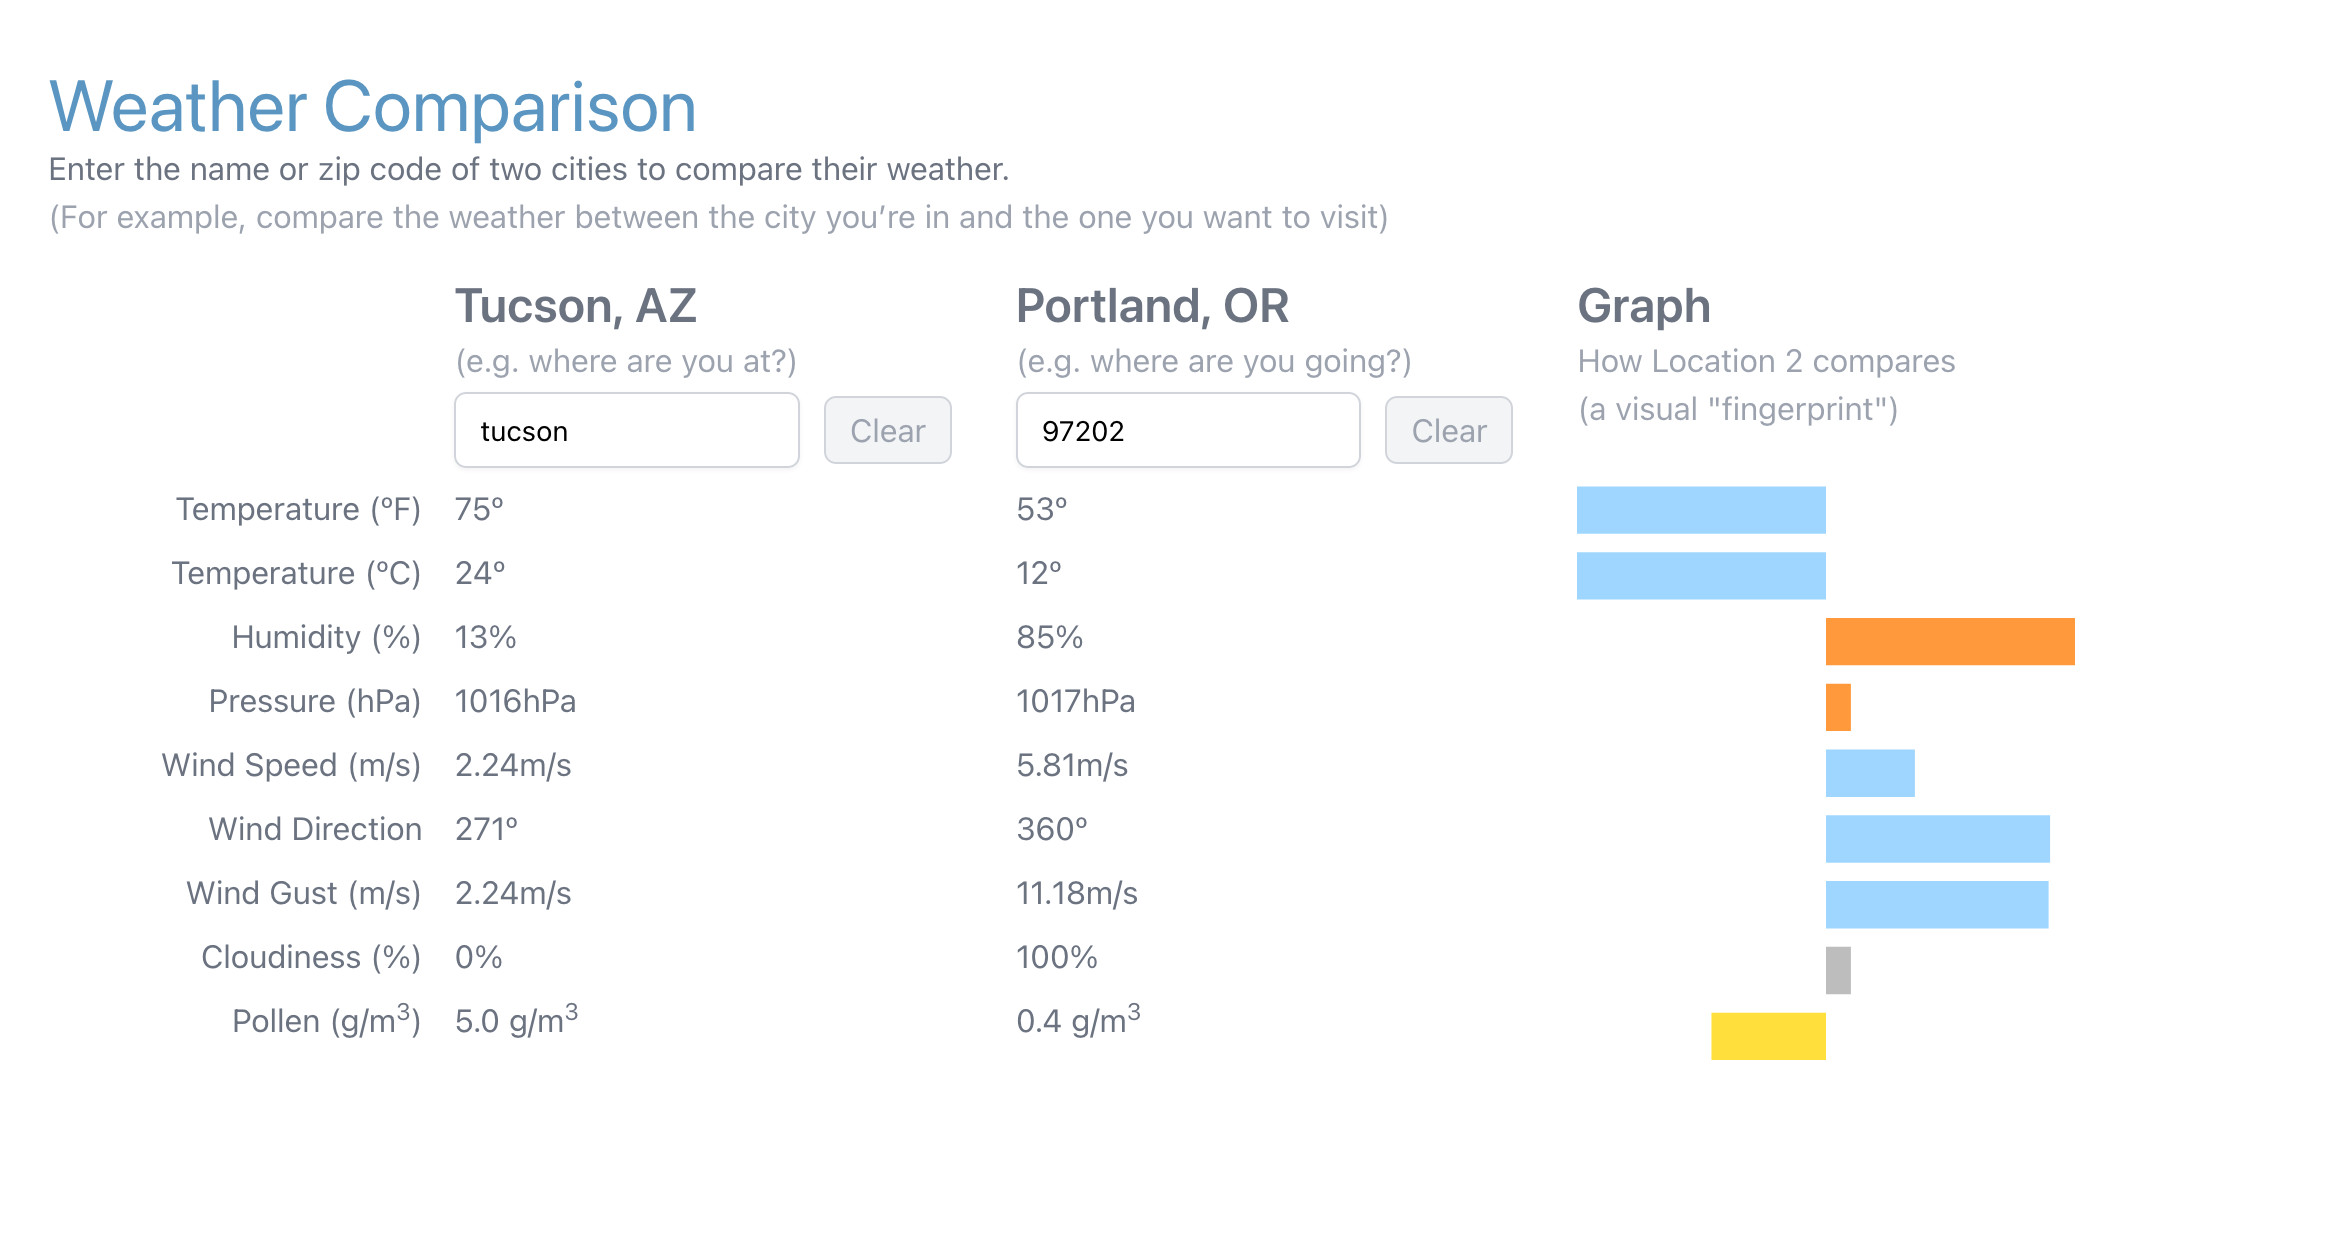
Task: Click the Graph column heading
Action: click(x=1643, y=306)
